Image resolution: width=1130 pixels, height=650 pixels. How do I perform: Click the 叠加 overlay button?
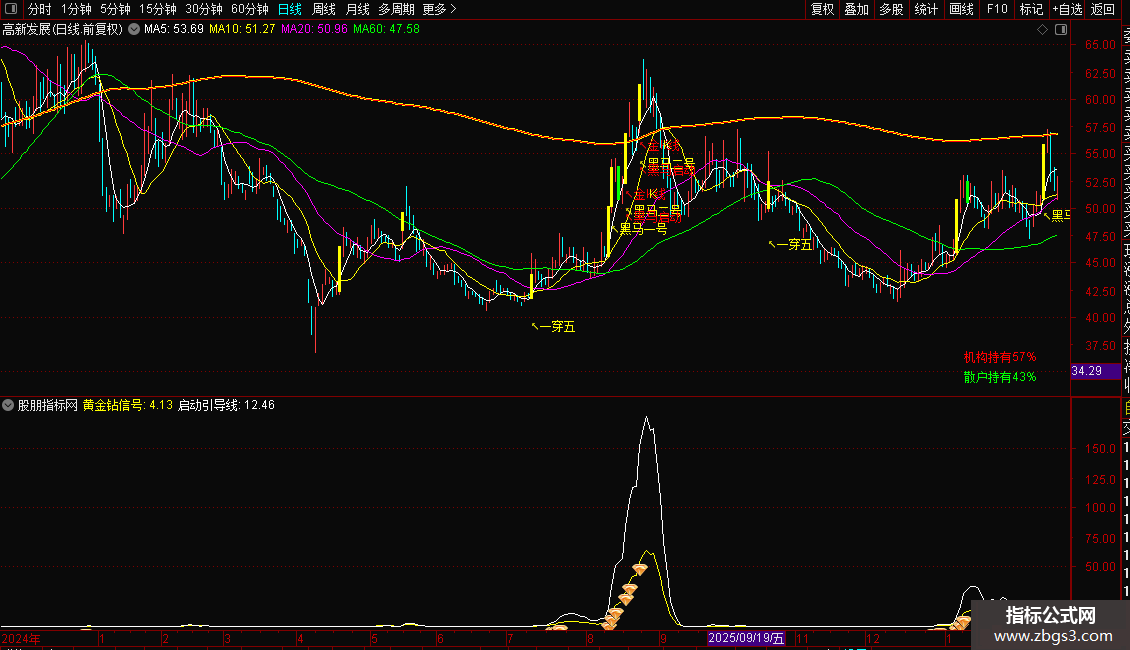pyautogui.click(x=856, y=9)
